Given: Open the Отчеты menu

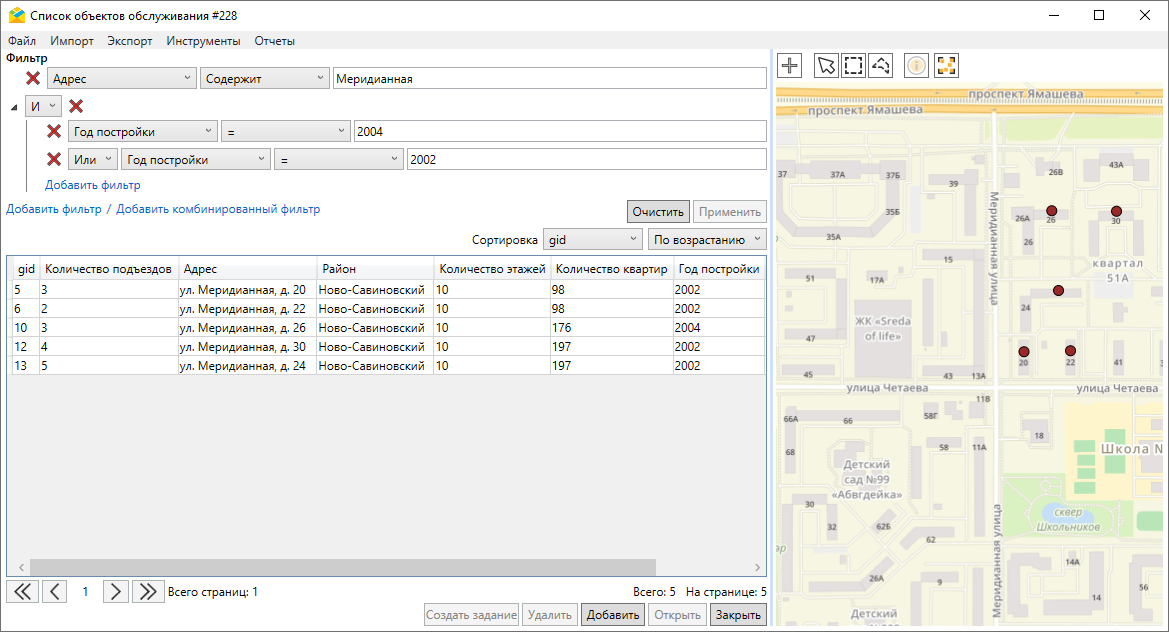Looking at the screenshot, I should point(274,41).
